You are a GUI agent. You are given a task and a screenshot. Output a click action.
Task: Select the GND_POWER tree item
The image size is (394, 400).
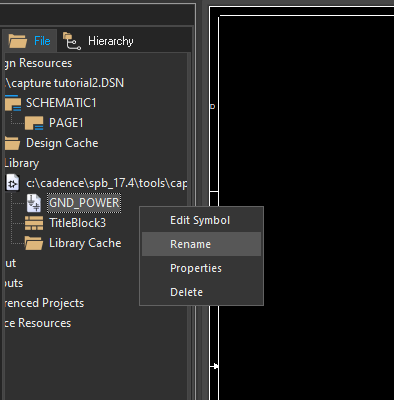click(84, 203)
